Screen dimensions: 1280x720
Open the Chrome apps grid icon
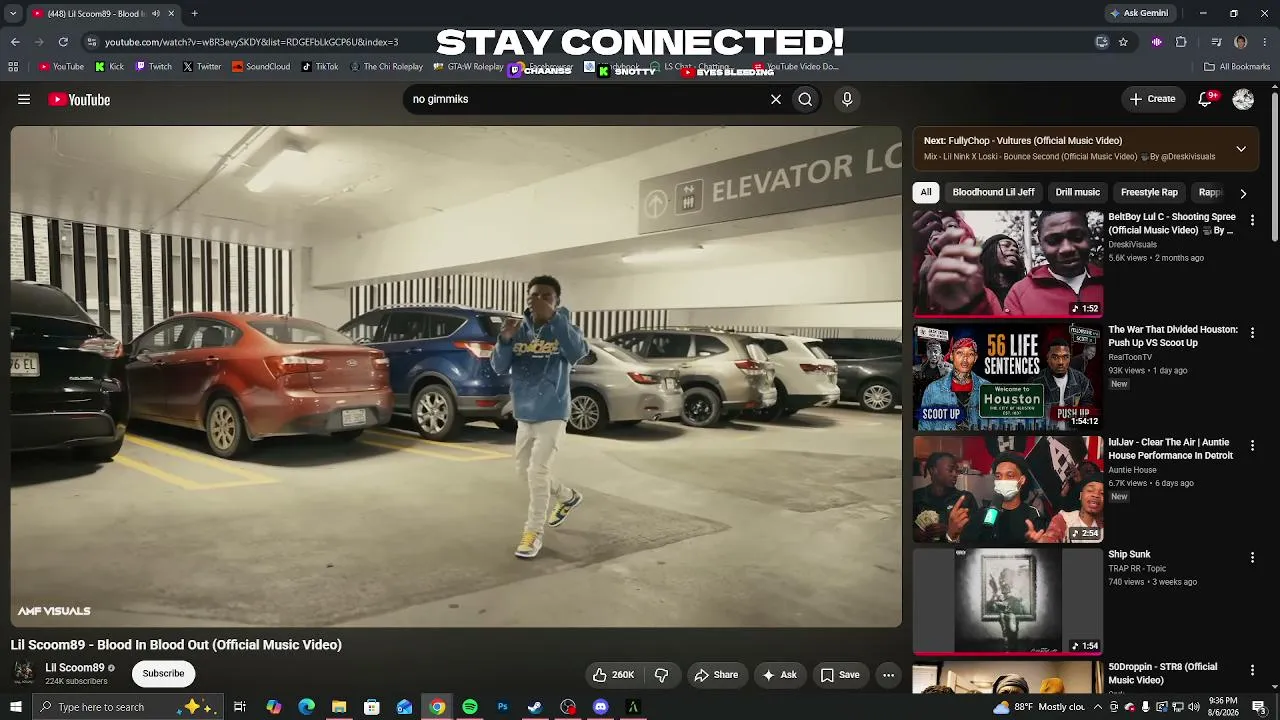coord(13,67)
